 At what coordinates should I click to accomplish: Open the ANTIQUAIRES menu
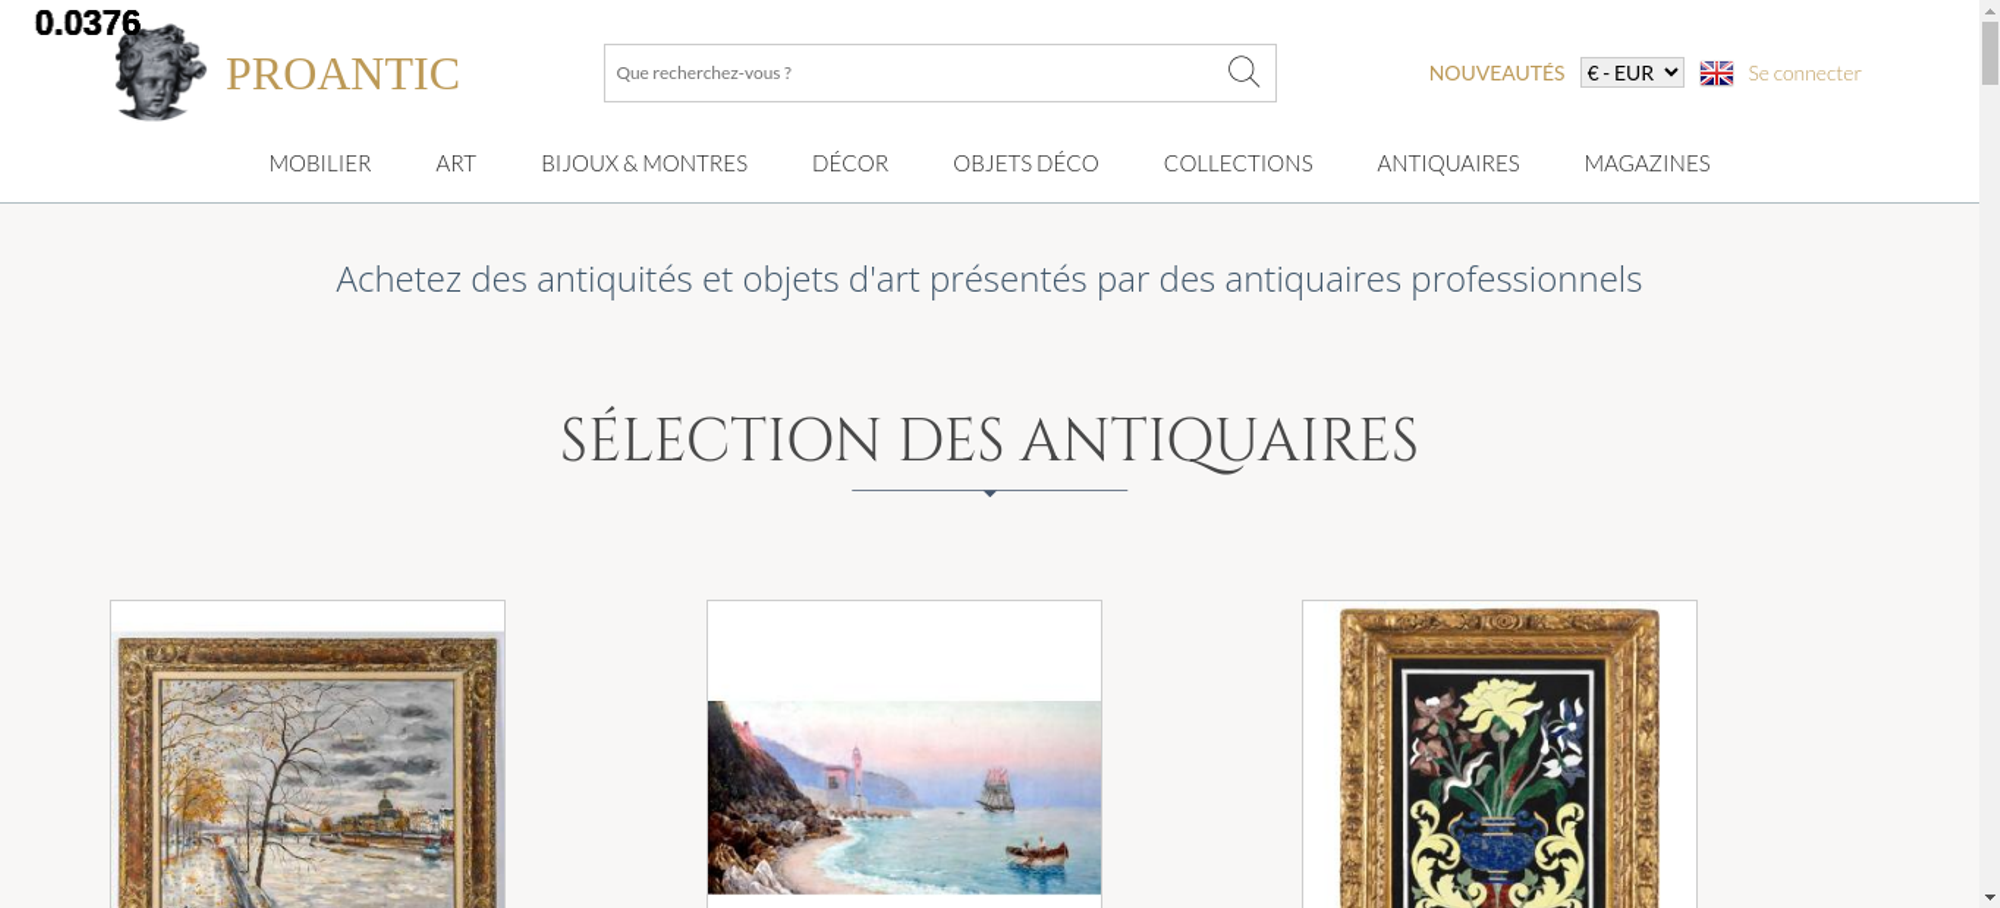tap(1448, 163)
